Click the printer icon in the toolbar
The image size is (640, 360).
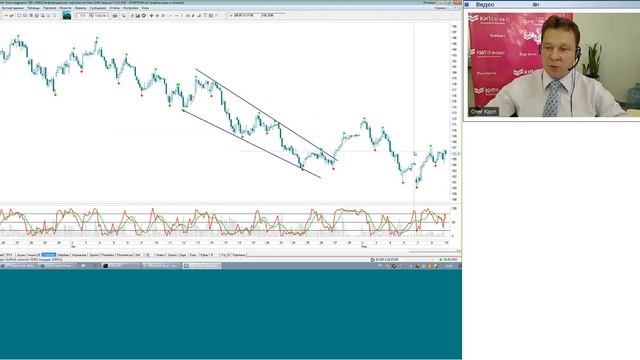pyautogui.click(x=115, y=16)
